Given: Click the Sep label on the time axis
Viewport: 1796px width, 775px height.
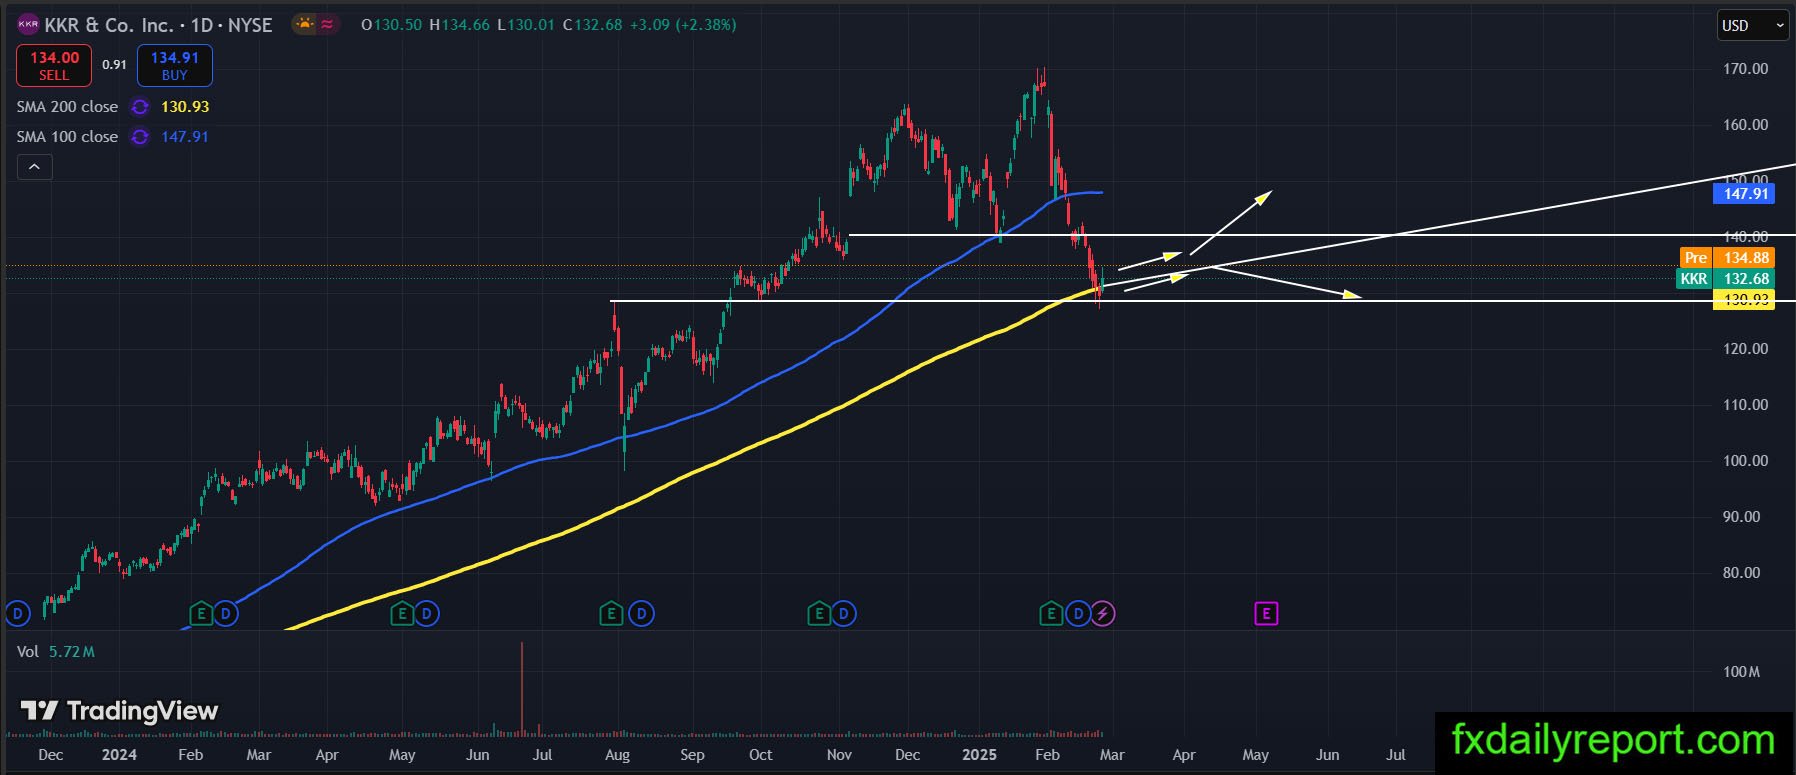Looking at the screenshot, I should click(x=692, y=755).
